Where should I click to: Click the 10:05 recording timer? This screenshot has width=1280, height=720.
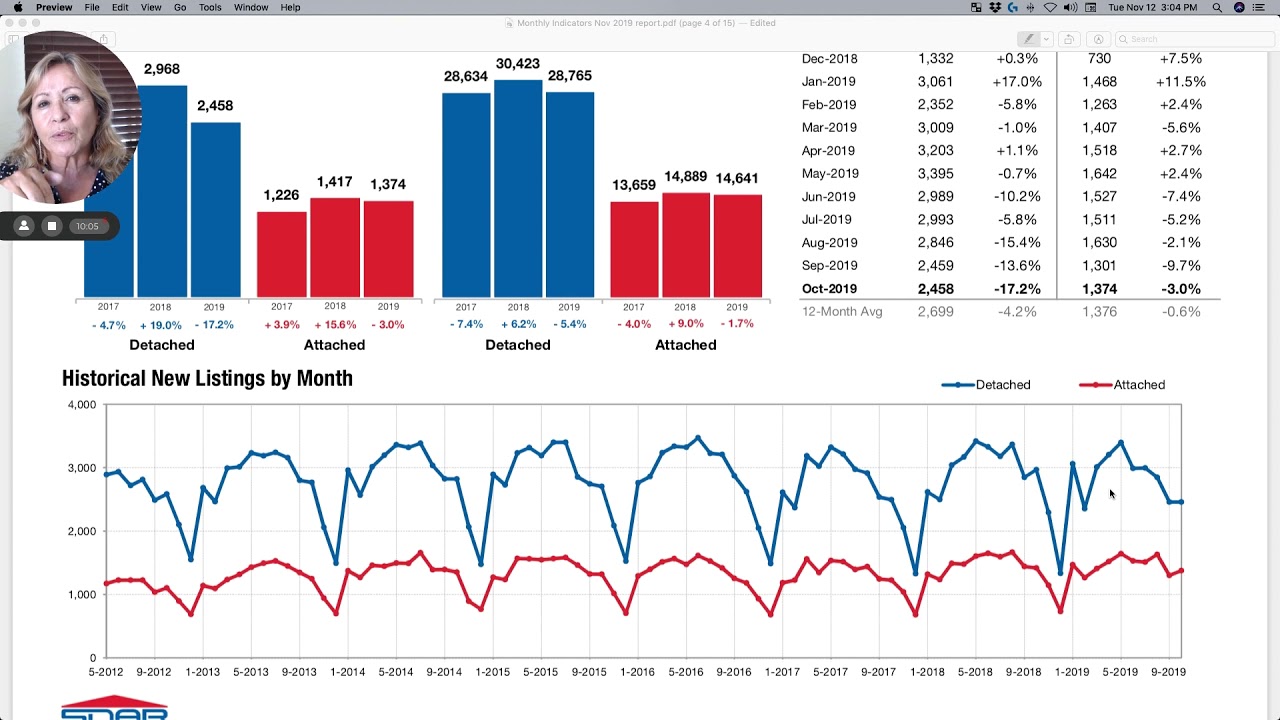88,226
